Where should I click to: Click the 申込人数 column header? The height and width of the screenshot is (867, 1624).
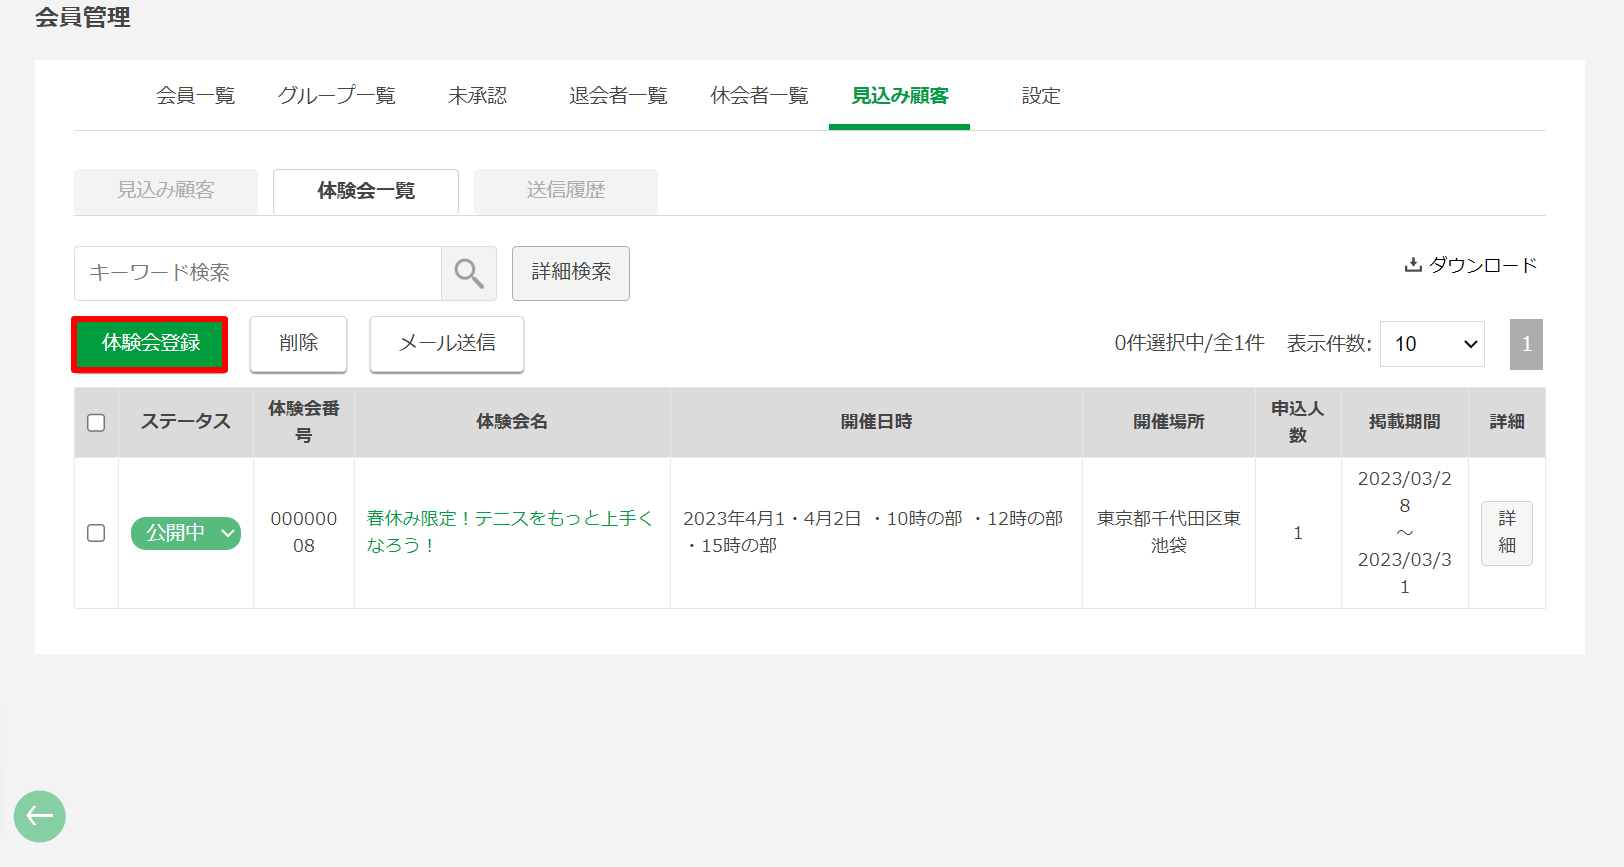[1298, 422]
